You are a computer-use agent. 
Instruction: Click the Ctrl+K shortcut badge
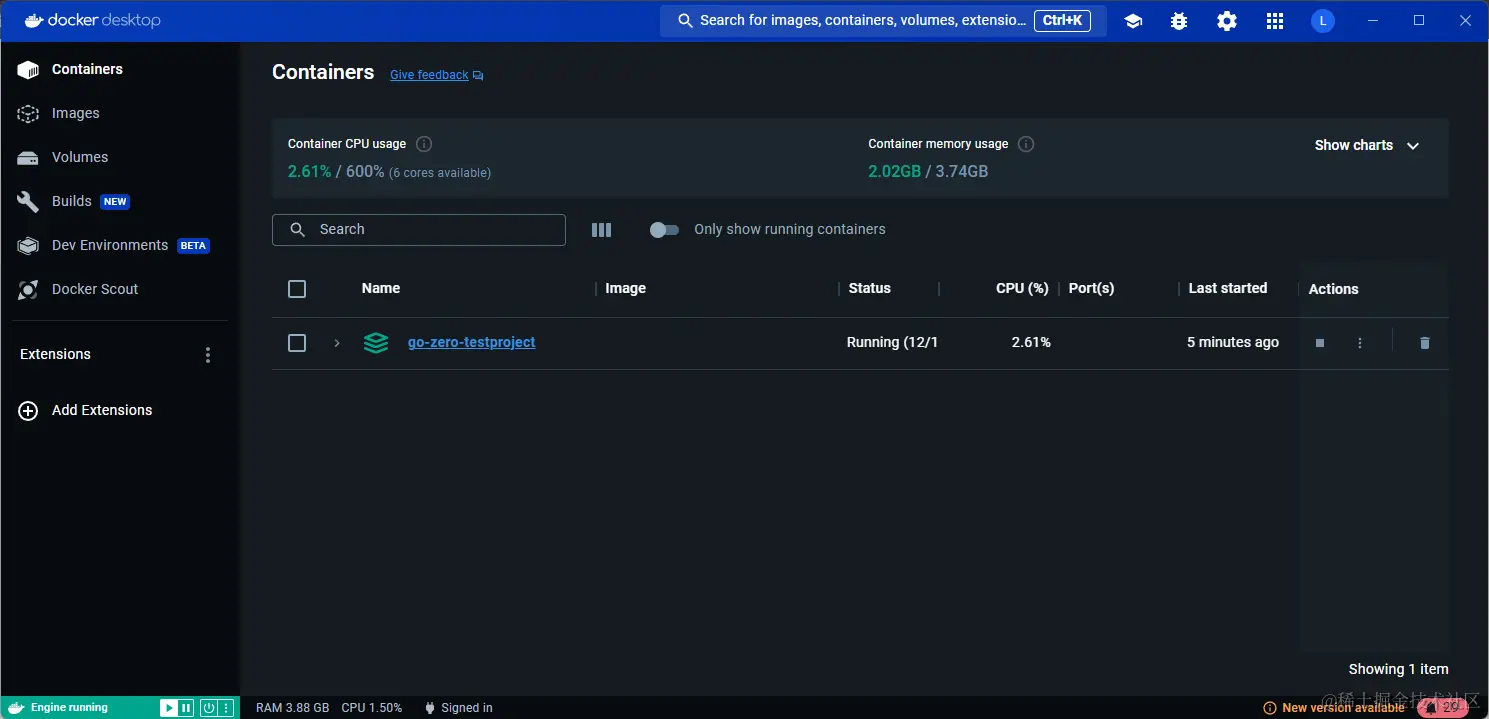1062,21
